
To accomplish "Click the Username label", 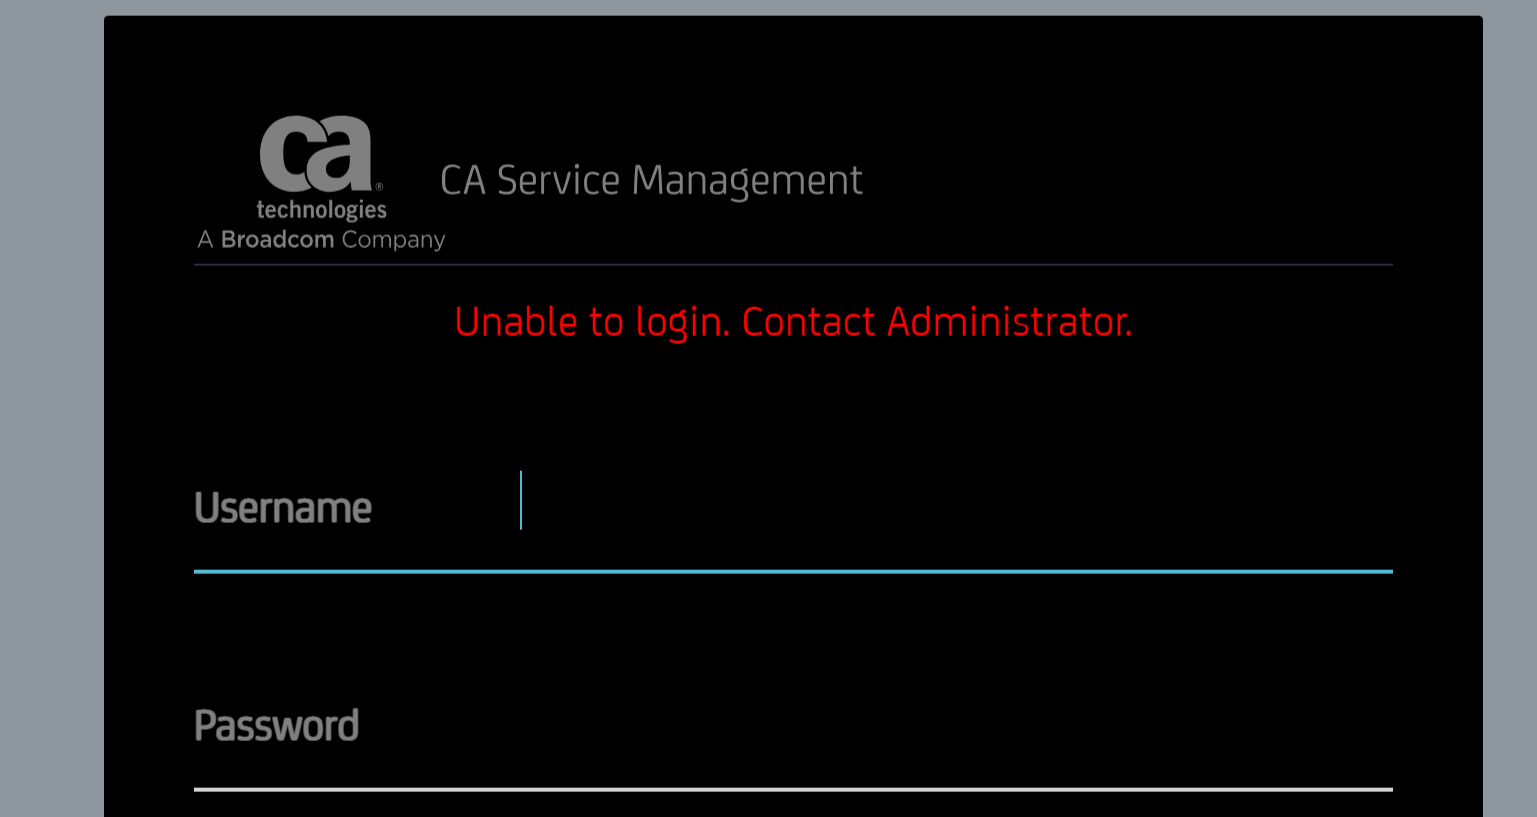I will click(x=283, y=508).
